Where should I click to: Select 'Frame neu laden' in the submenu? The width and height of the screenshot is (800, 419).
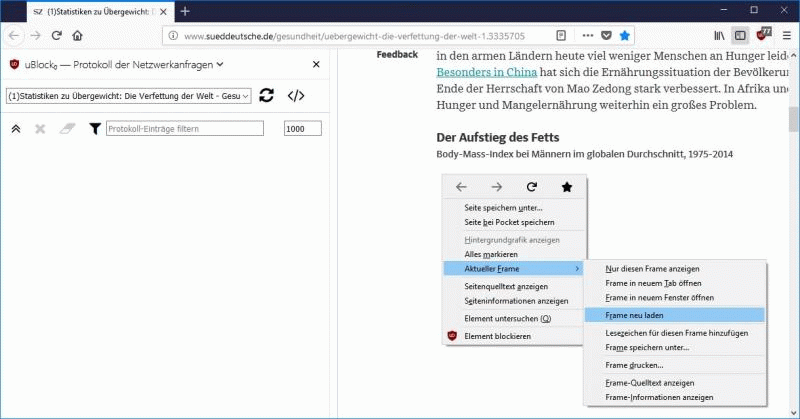(641, 314)
